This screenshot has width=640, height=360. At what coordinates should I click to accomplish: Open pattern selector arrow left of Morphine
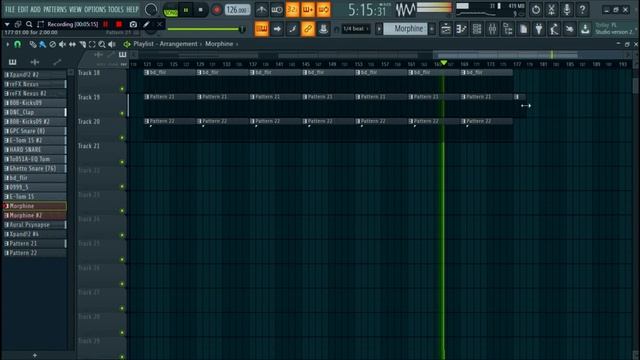click(379, 29)
